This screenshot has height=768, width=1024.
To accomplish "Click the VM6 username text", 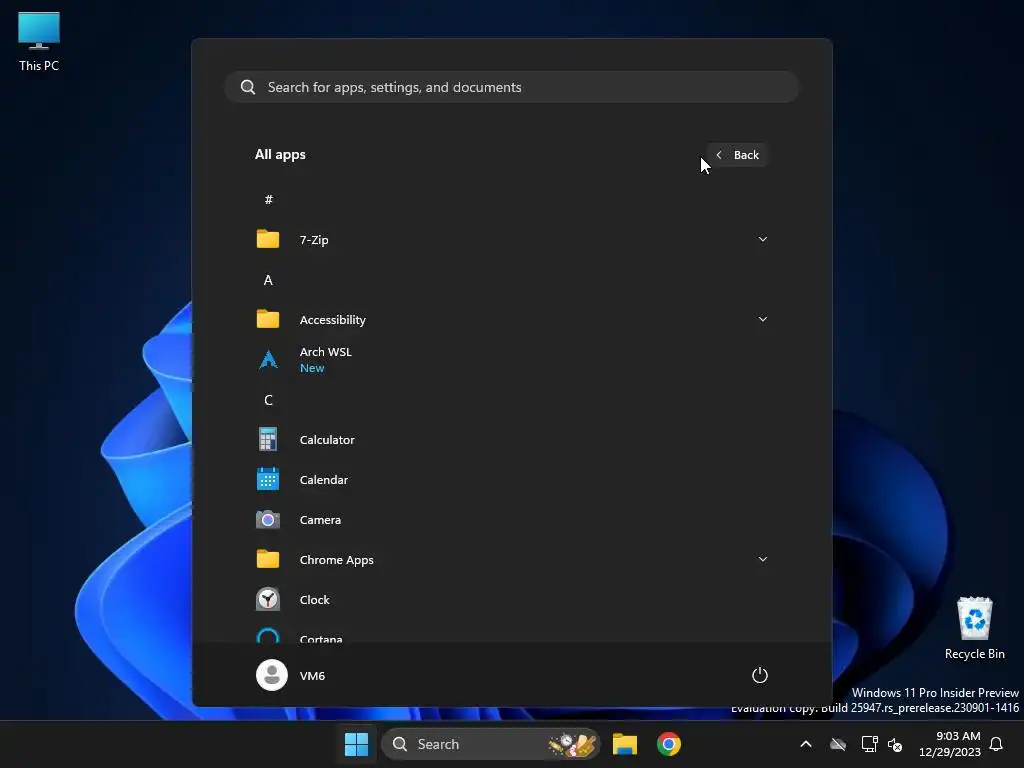I will (x=312, y=676).
